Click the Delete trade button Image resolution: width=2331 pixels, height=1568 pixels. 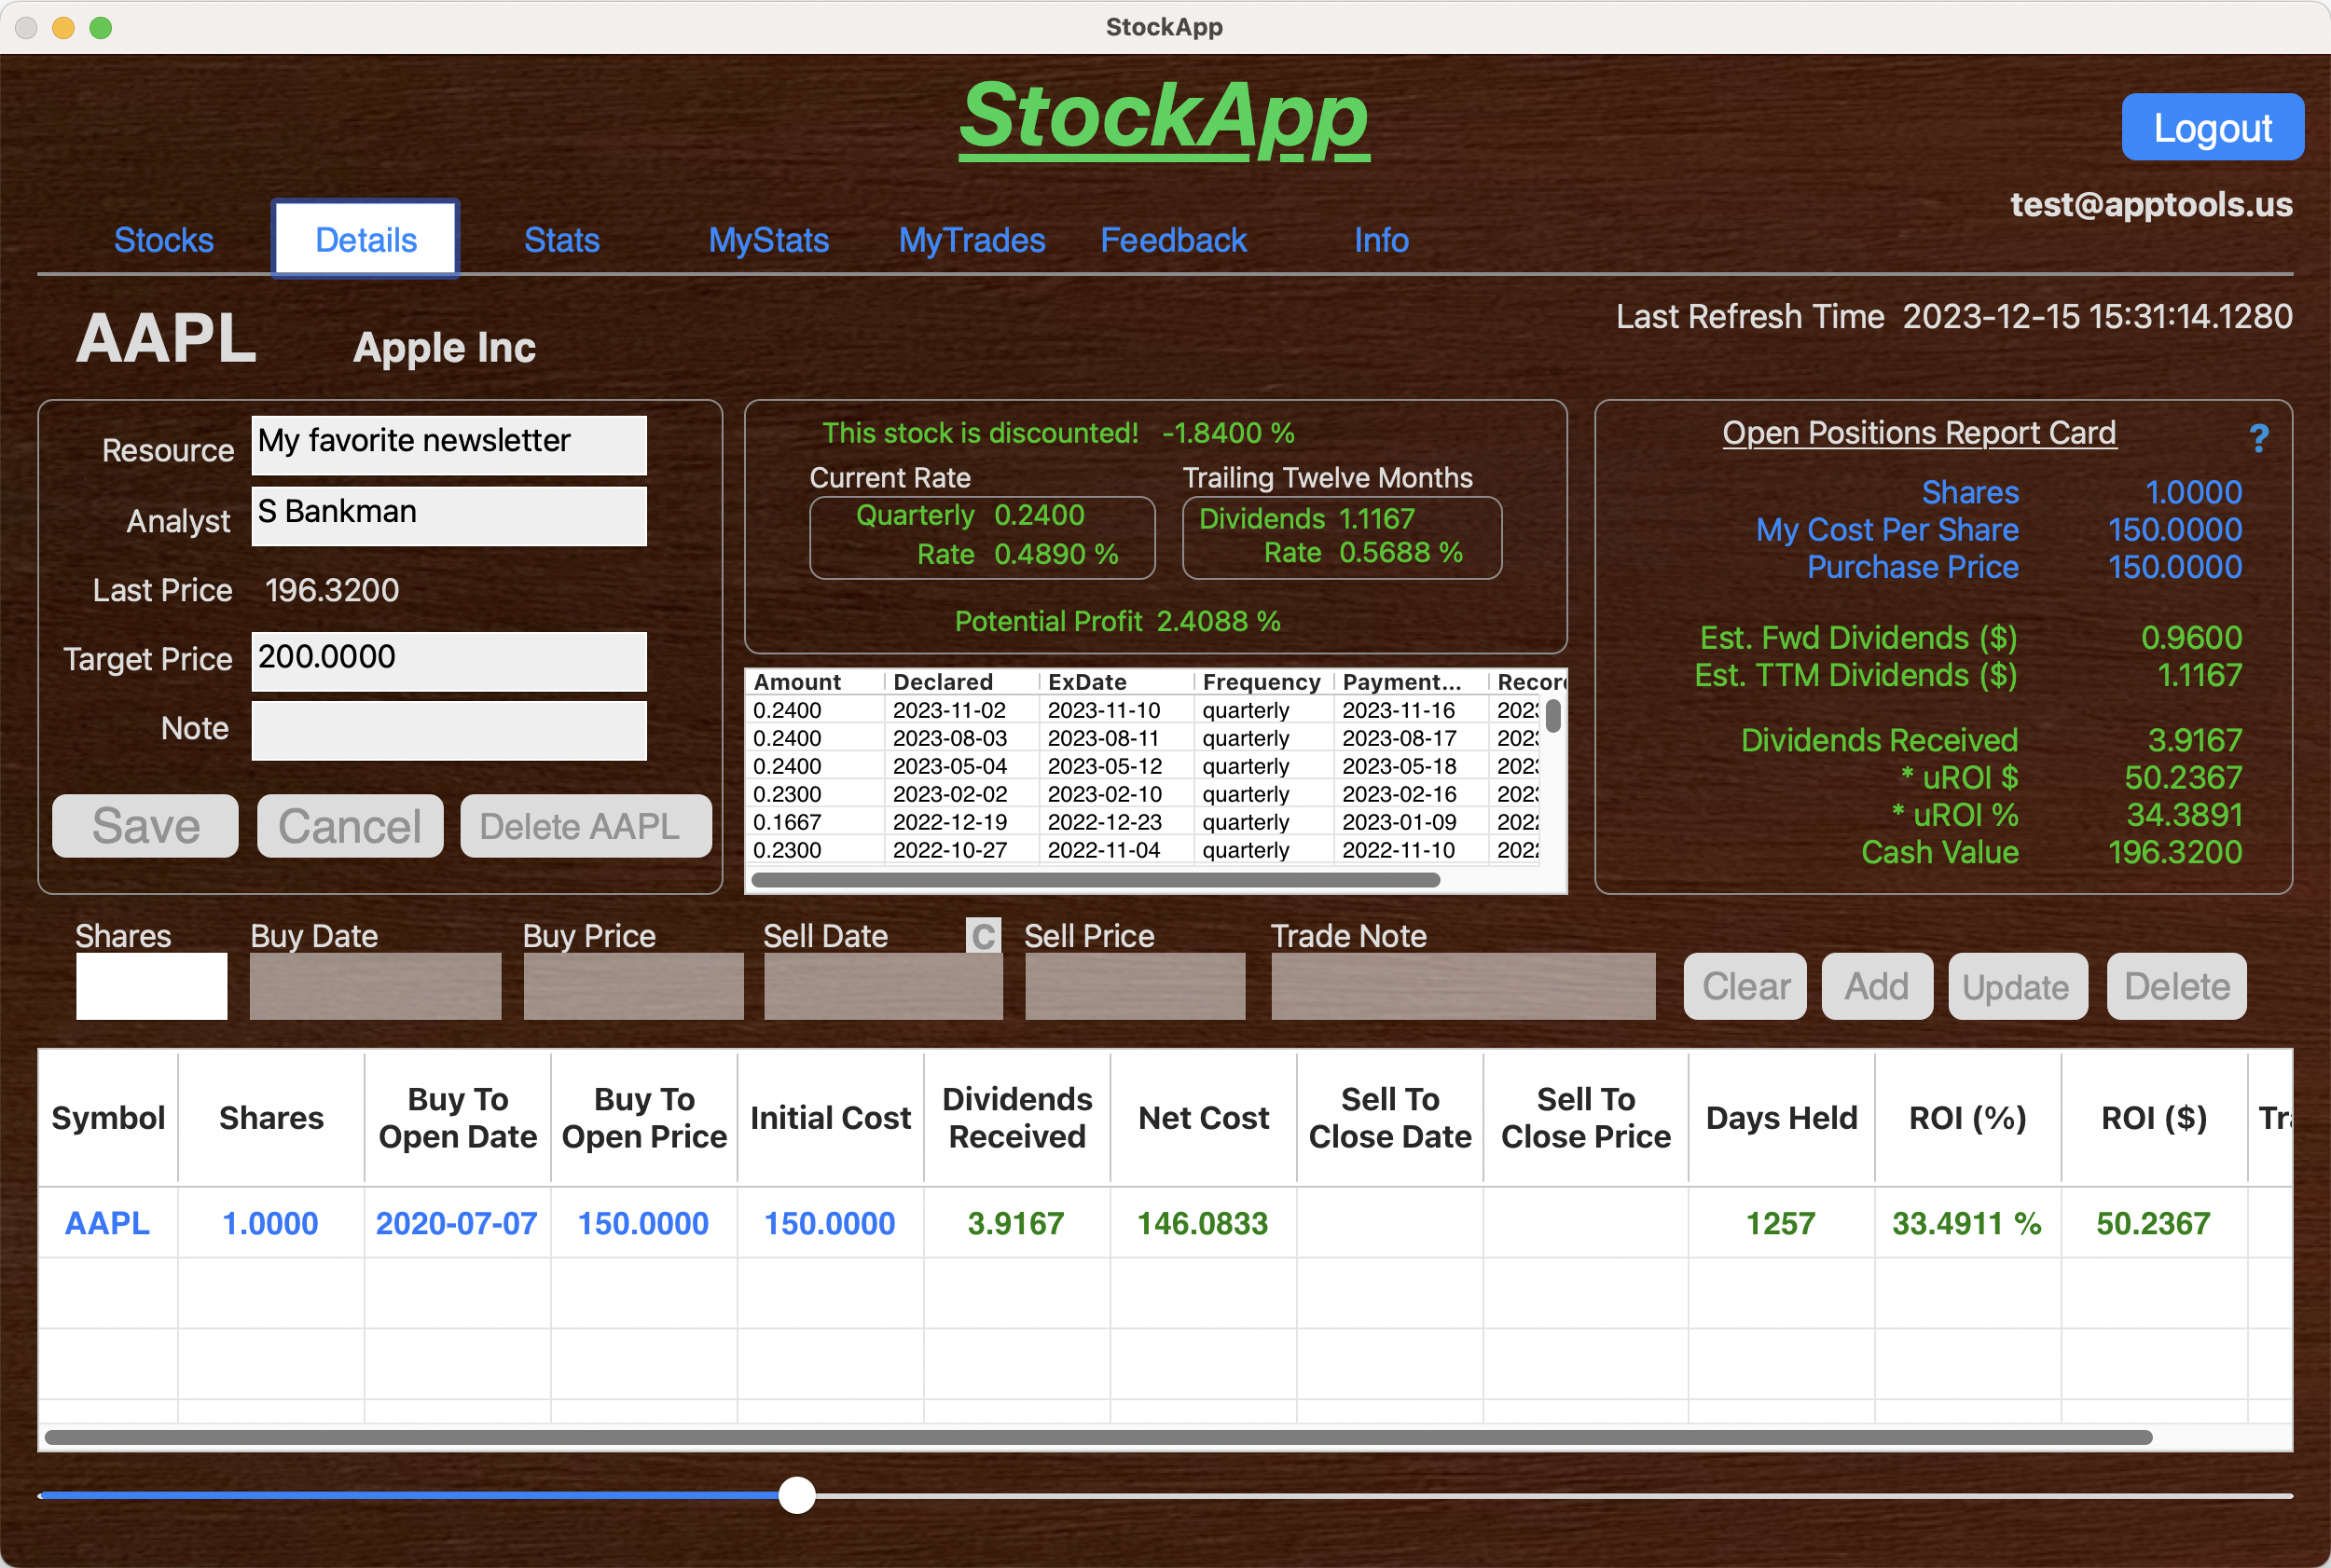coord(2176,986)
